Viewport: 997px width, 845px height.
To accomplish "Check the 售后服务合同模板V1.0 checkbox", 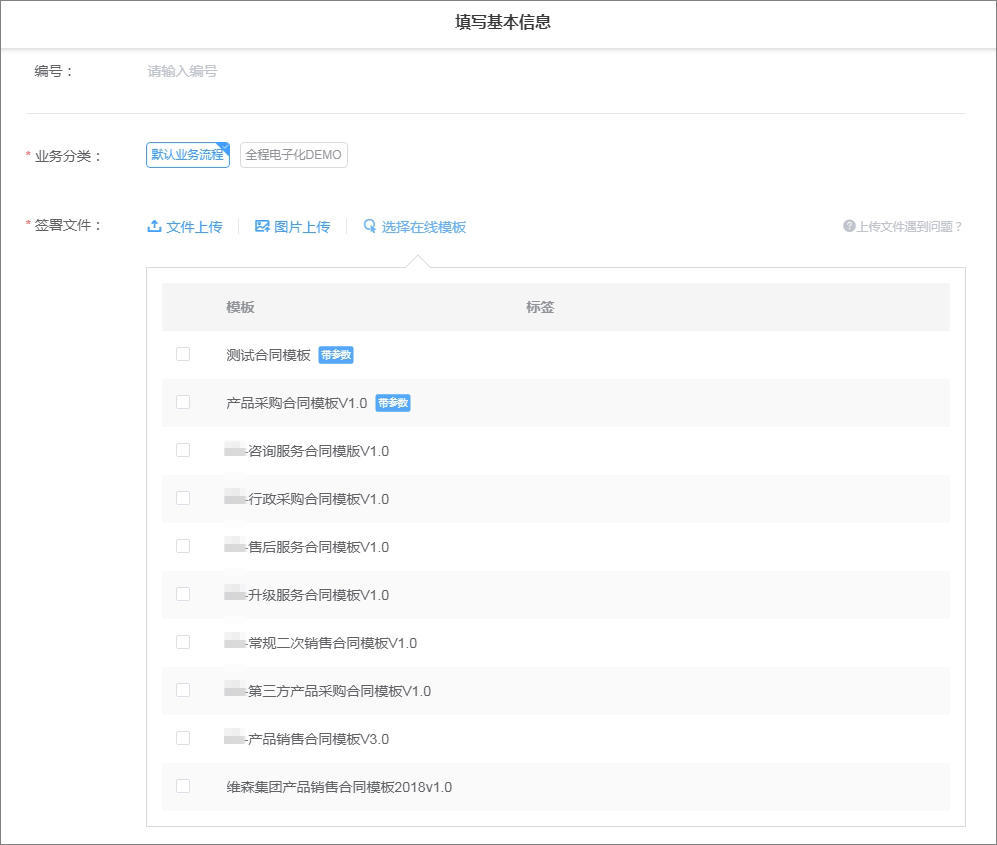I will tap(183, 546).
